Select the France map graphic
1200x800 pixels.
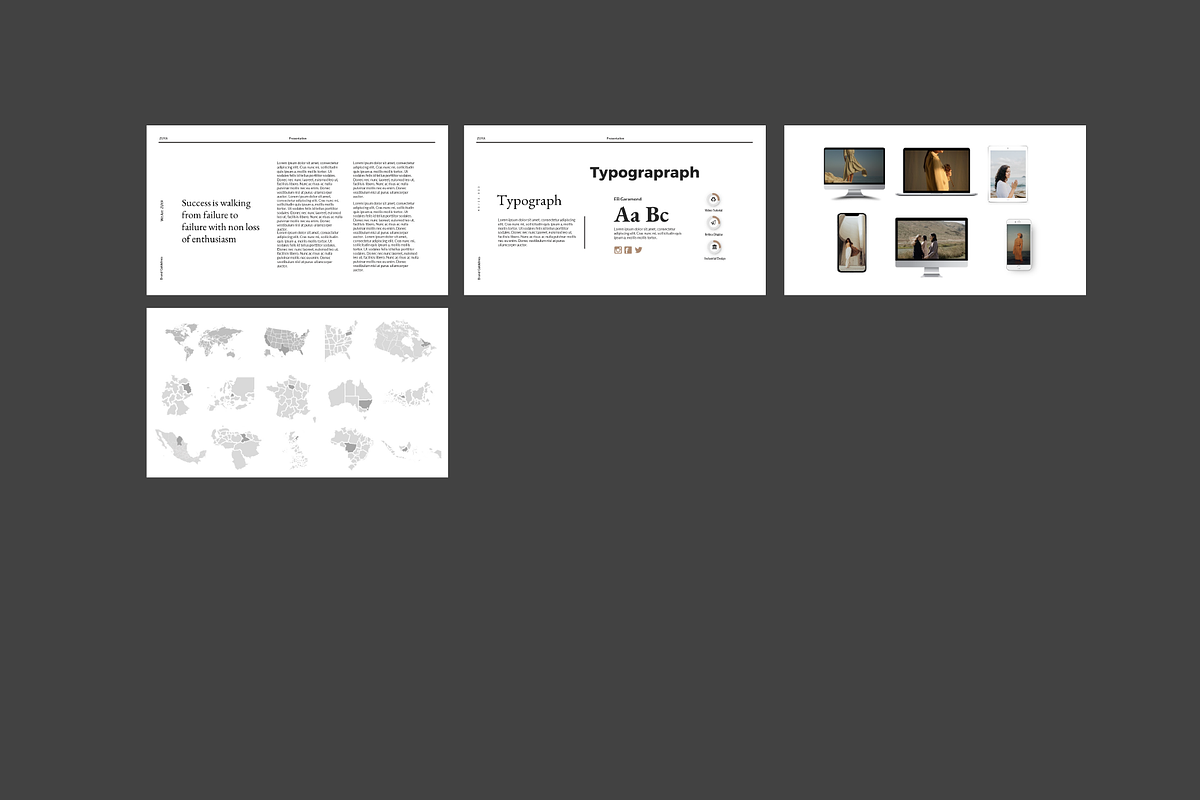point(290,399)
